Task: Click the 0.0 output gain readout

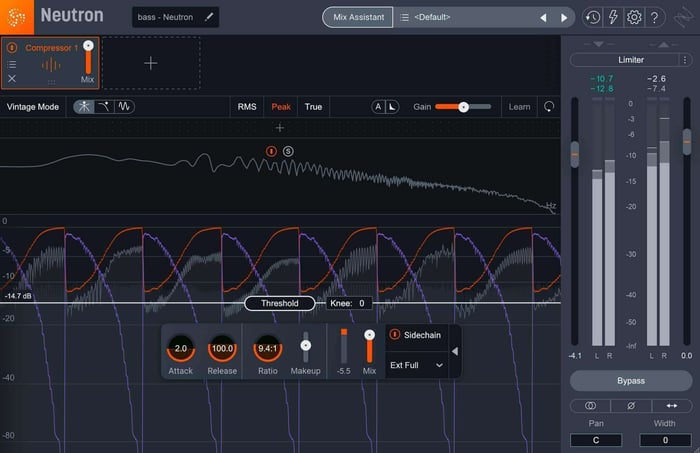Action: tap(686, 356)
